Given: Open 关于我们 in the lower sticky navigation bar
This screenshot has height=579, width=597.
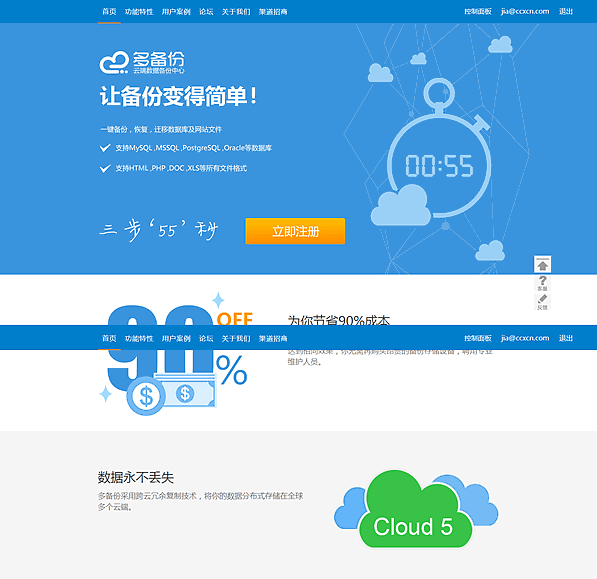Looking at the screenshot, I should (x=236, y=338).
